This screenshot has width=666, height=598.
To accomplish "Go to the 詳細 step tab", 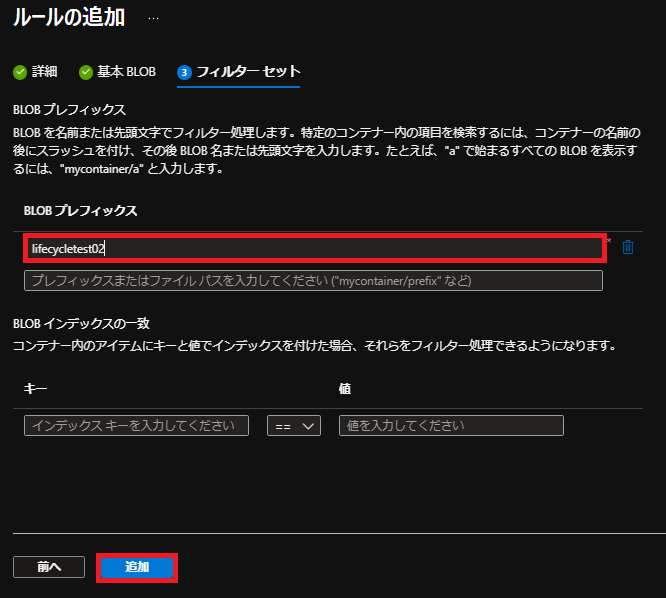I will pyautogui.click(x=35, y=72).
